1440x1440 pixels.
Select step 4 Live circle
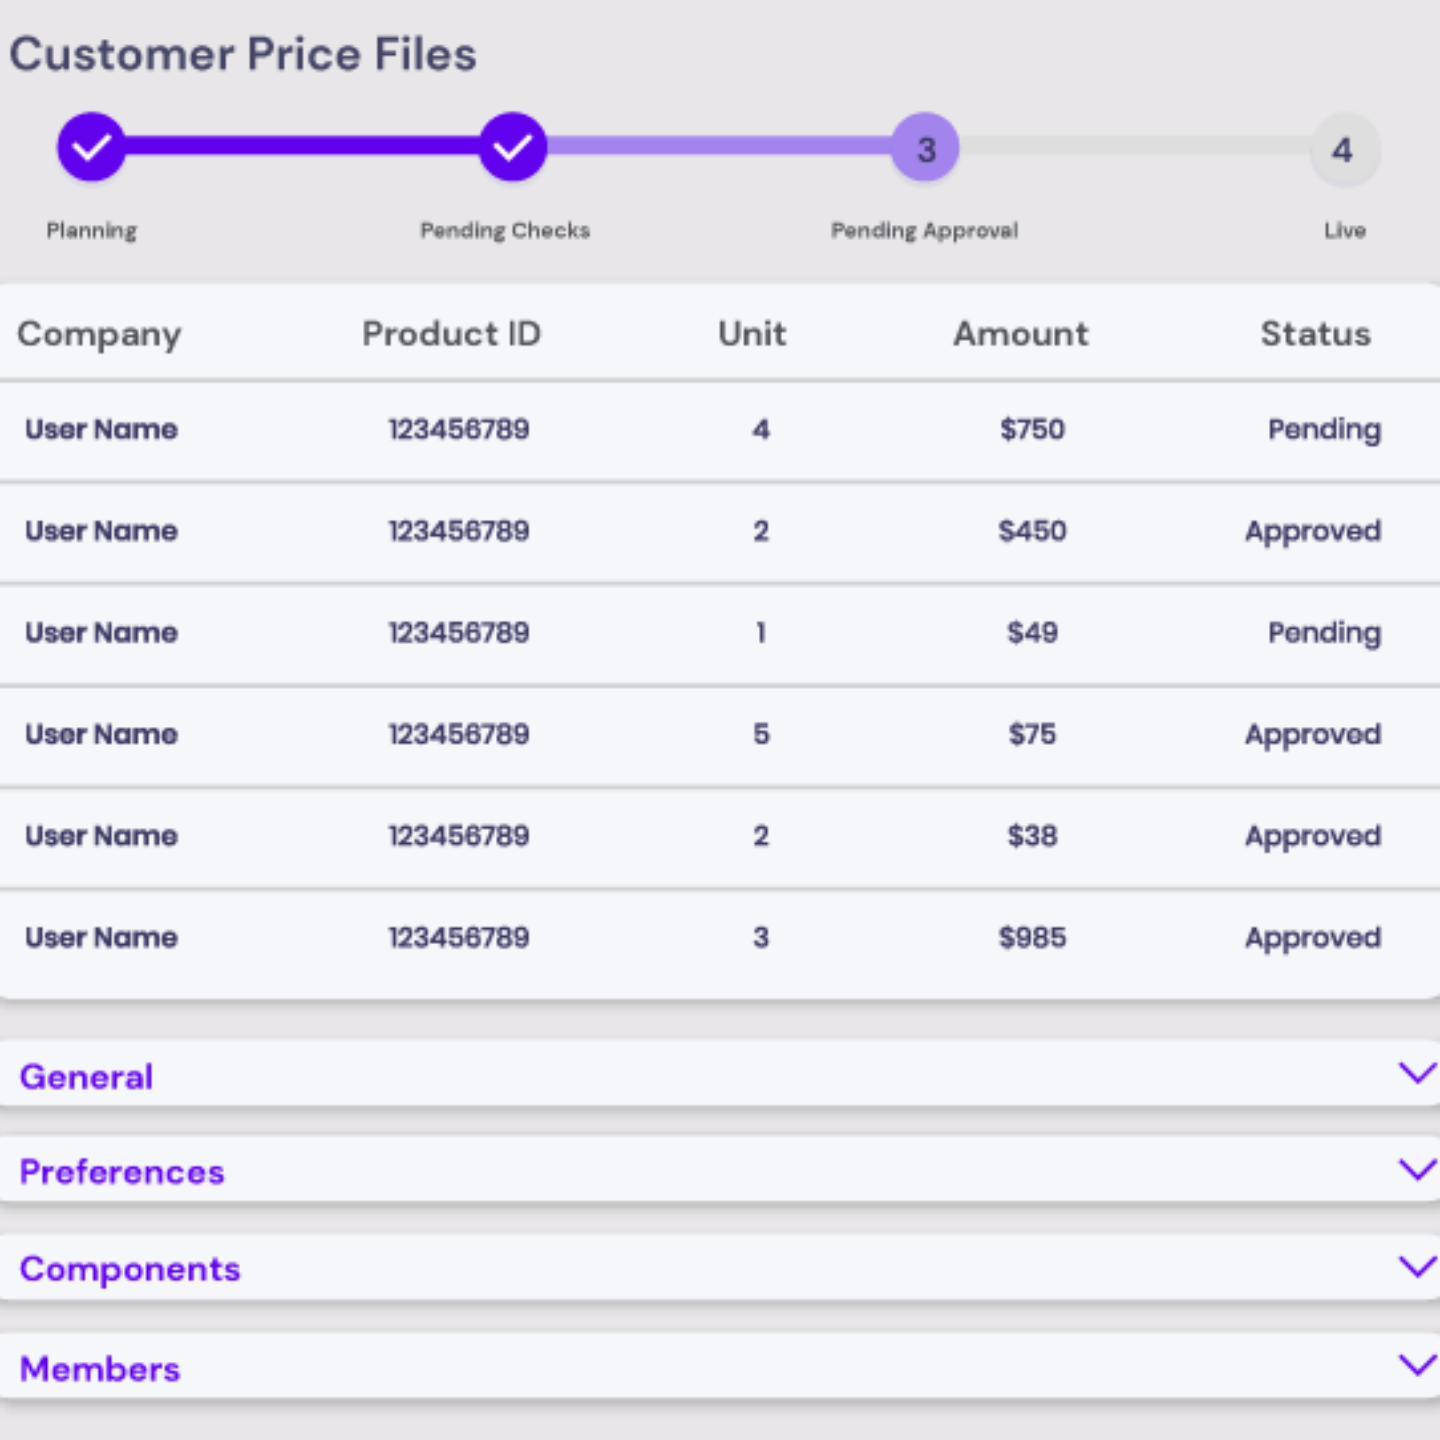coord(1344,150)
